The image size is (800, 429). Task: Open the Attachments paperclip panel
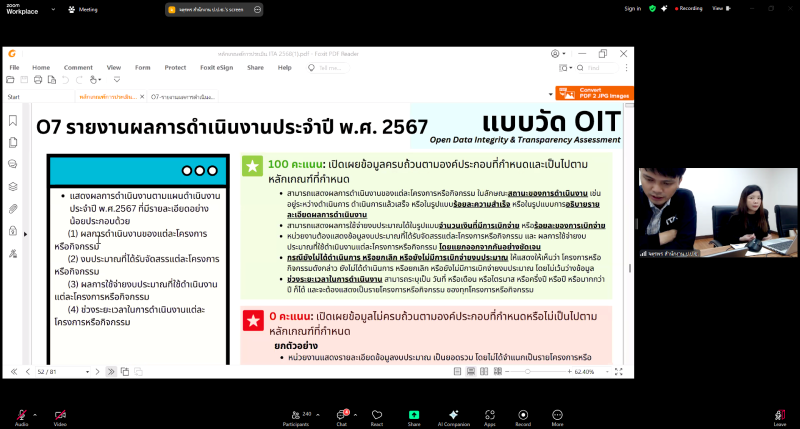pyautogui.click(x=12, y=208)
